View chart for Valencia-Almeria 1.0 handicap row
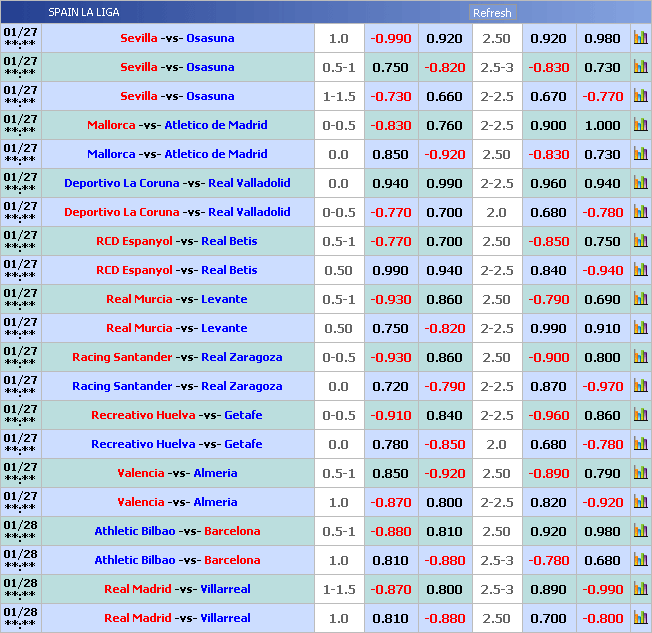Viewport: 652px width, 633px height. pyautogui.click(x=640, y=502)
